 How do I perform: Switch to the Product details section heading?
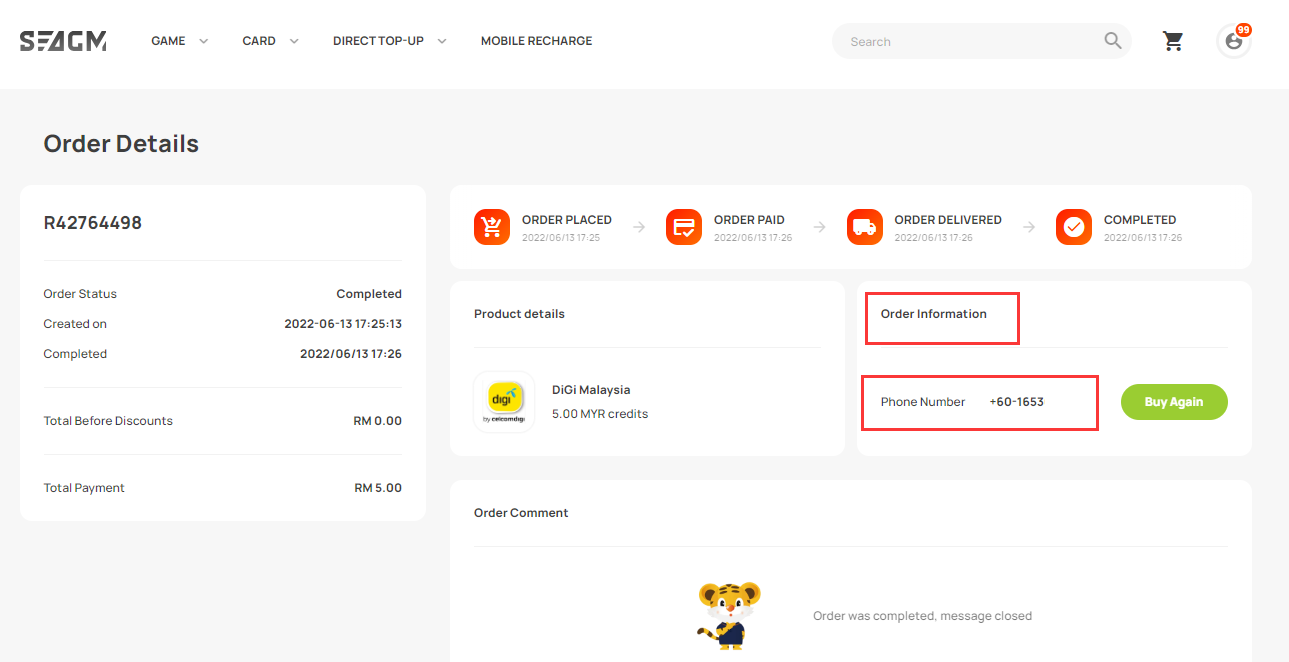519,313
